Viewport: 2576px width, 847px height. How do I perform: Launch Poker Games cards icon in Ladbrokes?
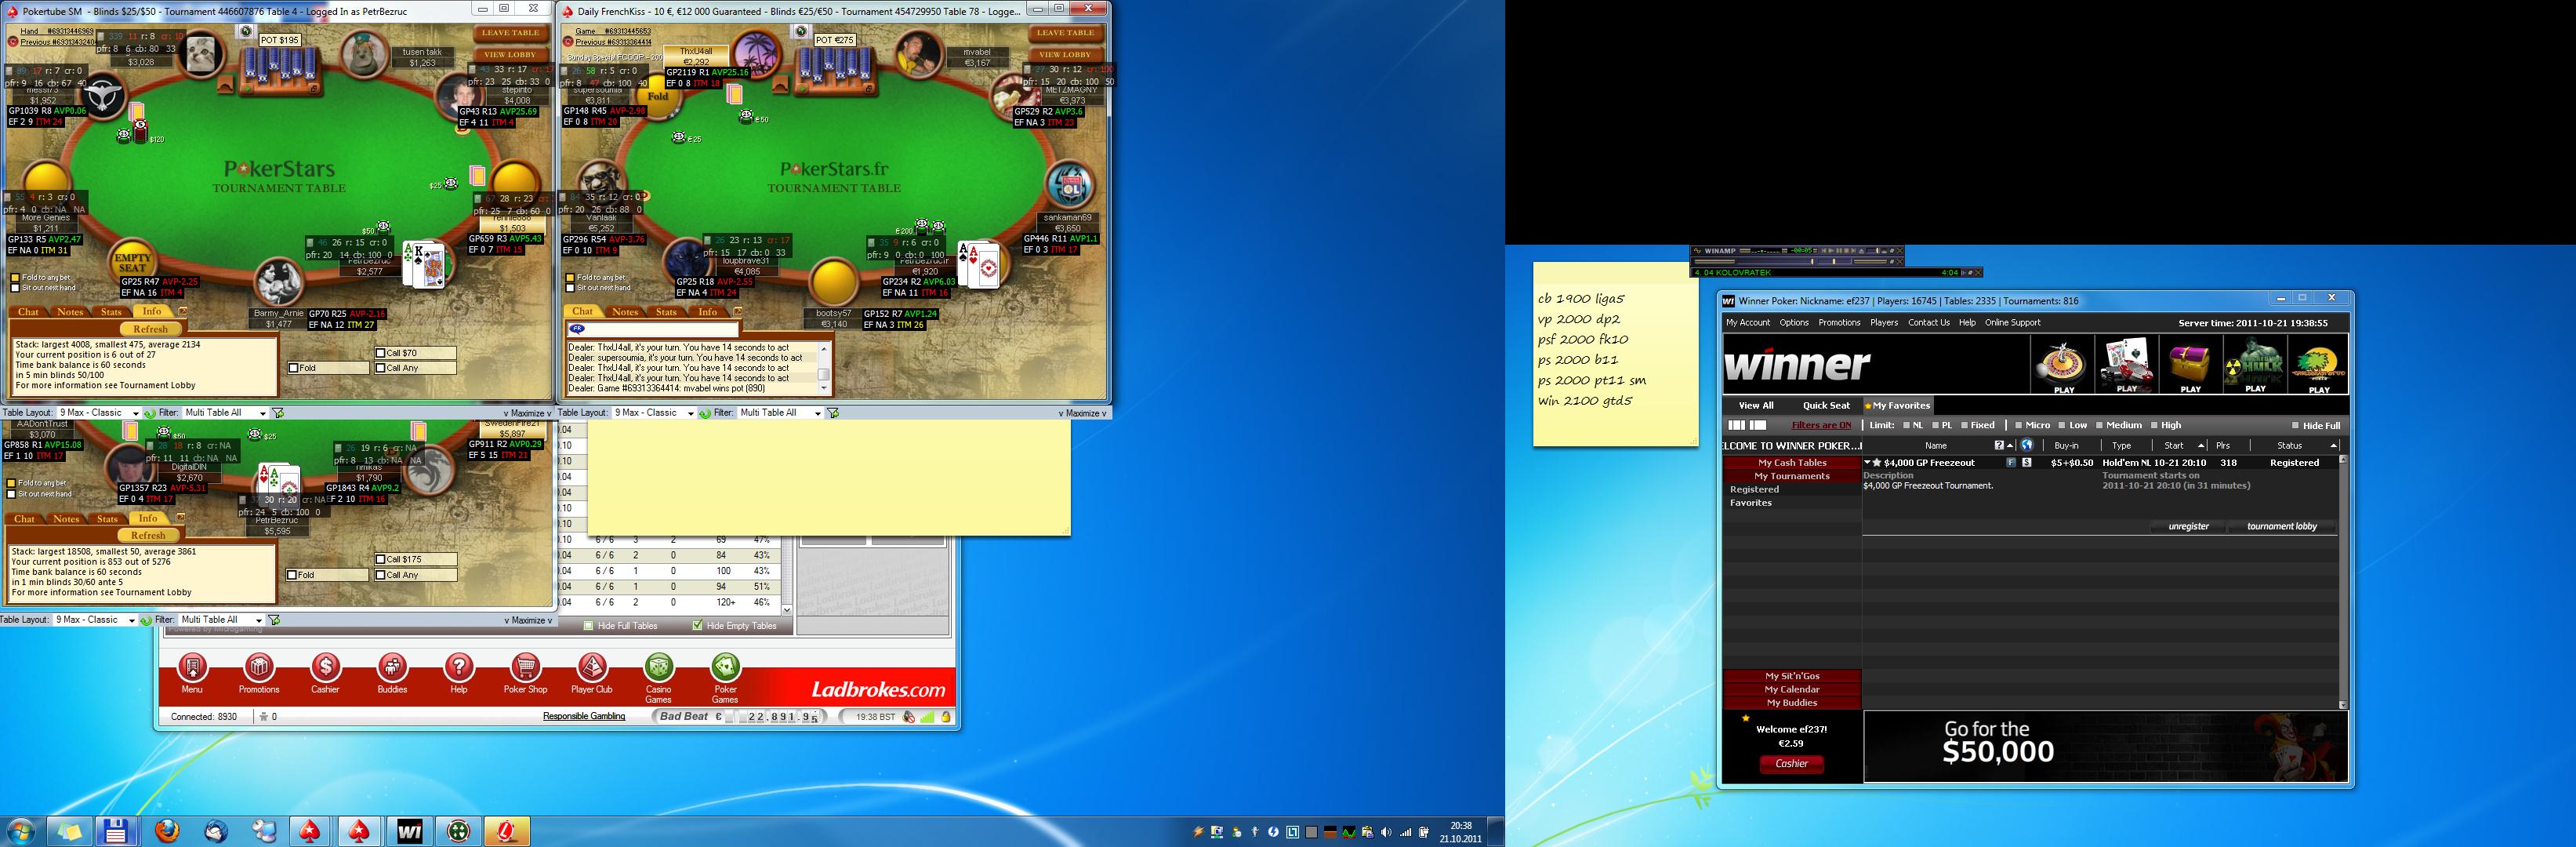coord(725,667)
